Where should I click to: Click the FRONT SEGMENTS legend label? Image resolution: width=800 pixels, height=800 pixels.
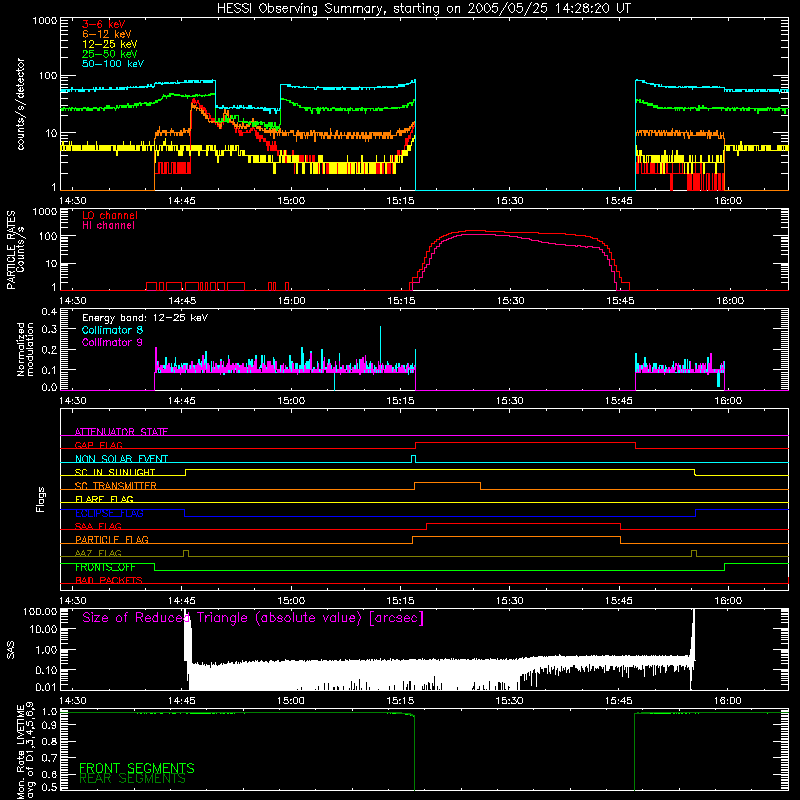tap(137, 768)
